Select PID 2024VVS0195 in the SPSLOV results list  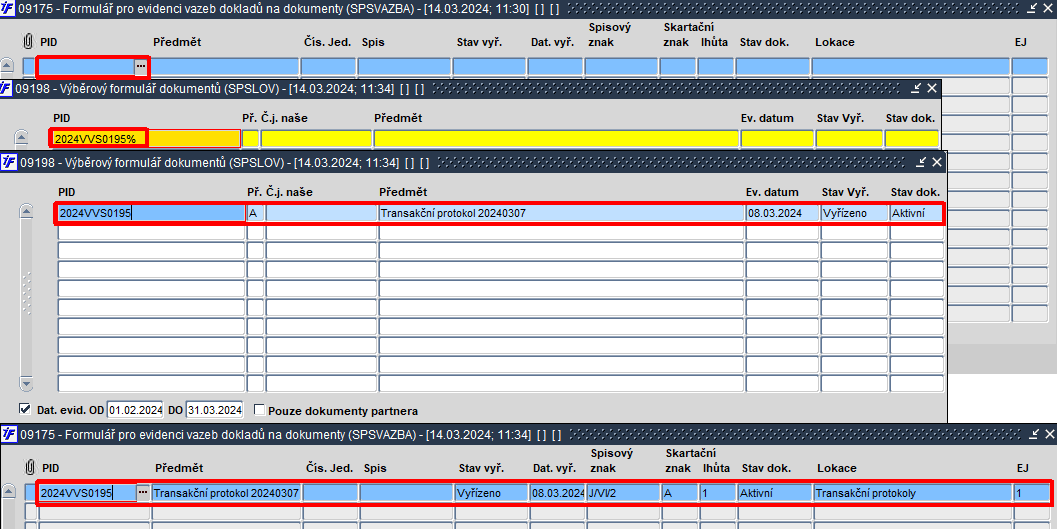coord(151,213)
